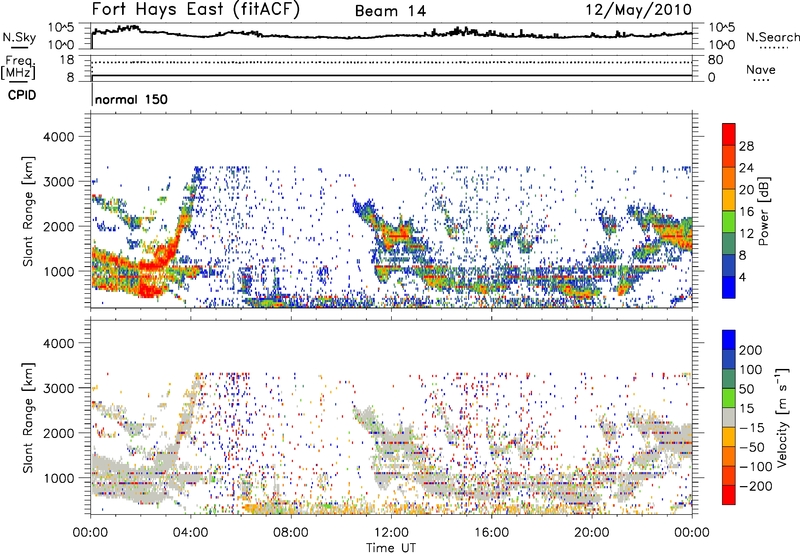This screenshot has height=554, width=800.
Task: Click the Nave axis value 80
Action: click(x=715, y=60)
